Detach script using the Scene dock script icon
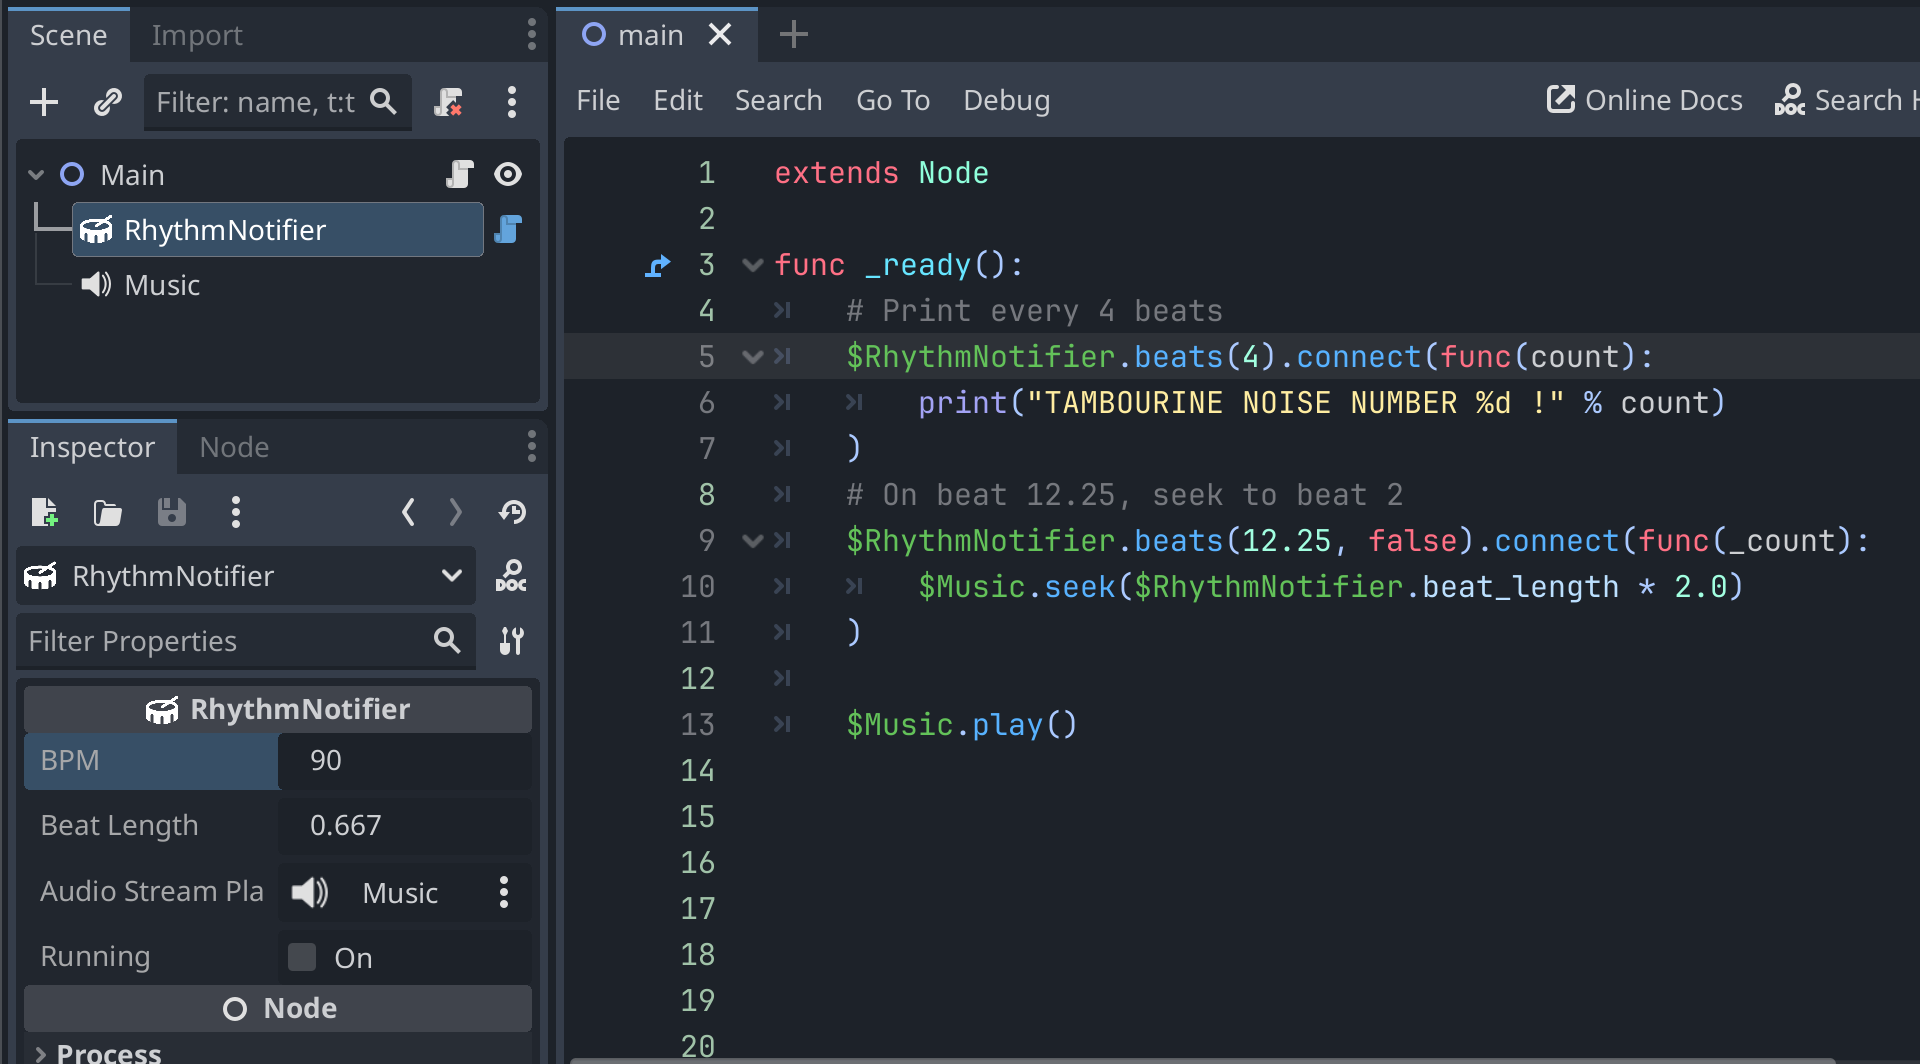The image size is (1920, 1064). [x=449, y=102]
